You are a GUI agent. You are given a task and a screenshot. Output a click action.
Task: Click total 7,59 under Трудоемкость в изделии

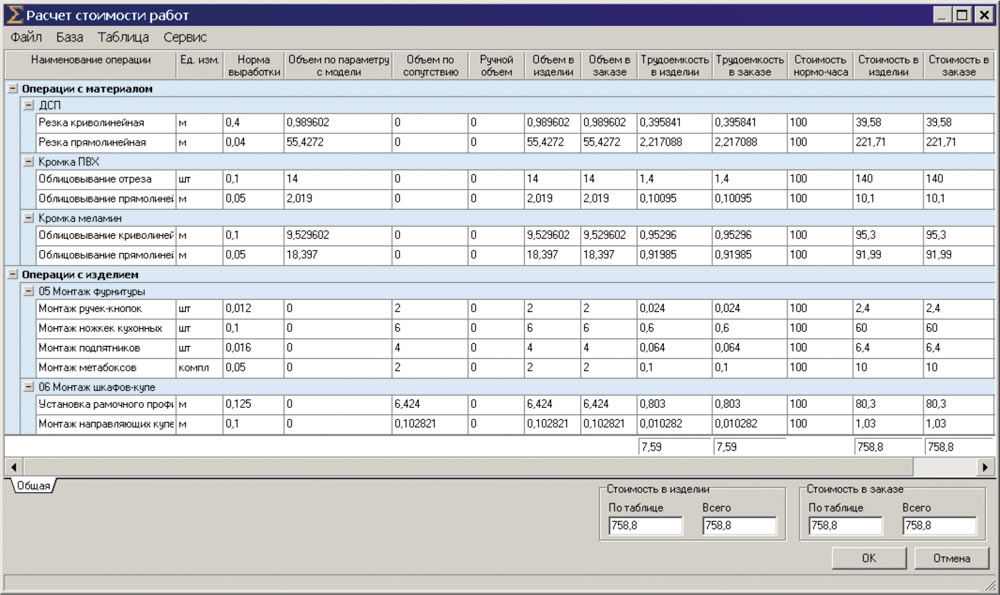pyautogui.click(x=674, y=447)
